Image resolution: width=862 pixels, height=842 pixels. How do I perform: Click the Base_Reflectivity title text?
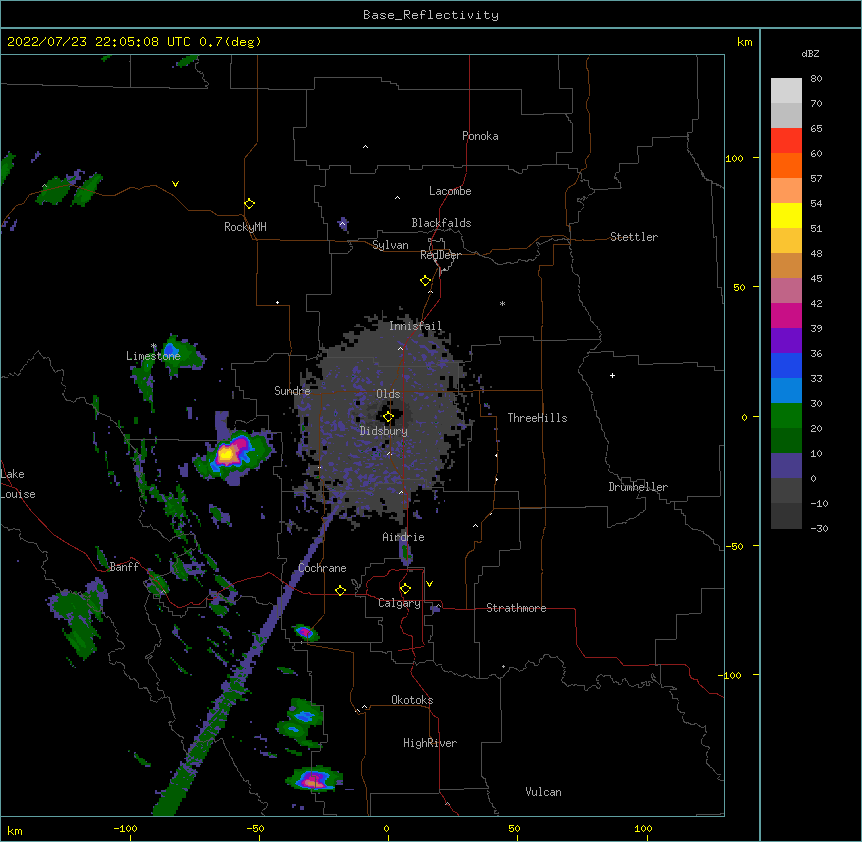click(x=431, y=15)
